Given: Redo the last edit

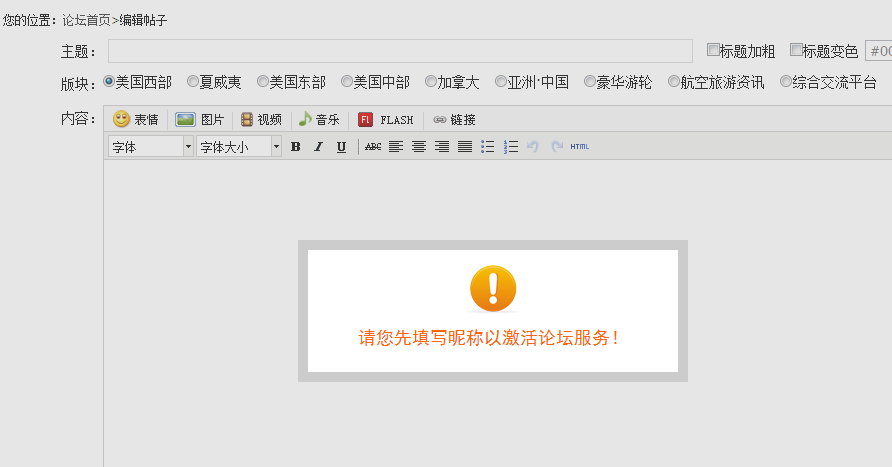Looking at the screenshot, I should [x=557, y=147].
